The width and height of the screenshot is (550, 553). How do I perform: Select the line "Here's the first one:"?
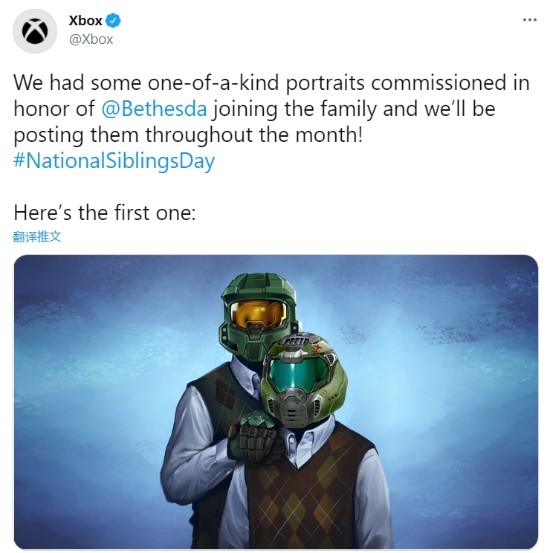pyautogui.click(x=105, y=213)
